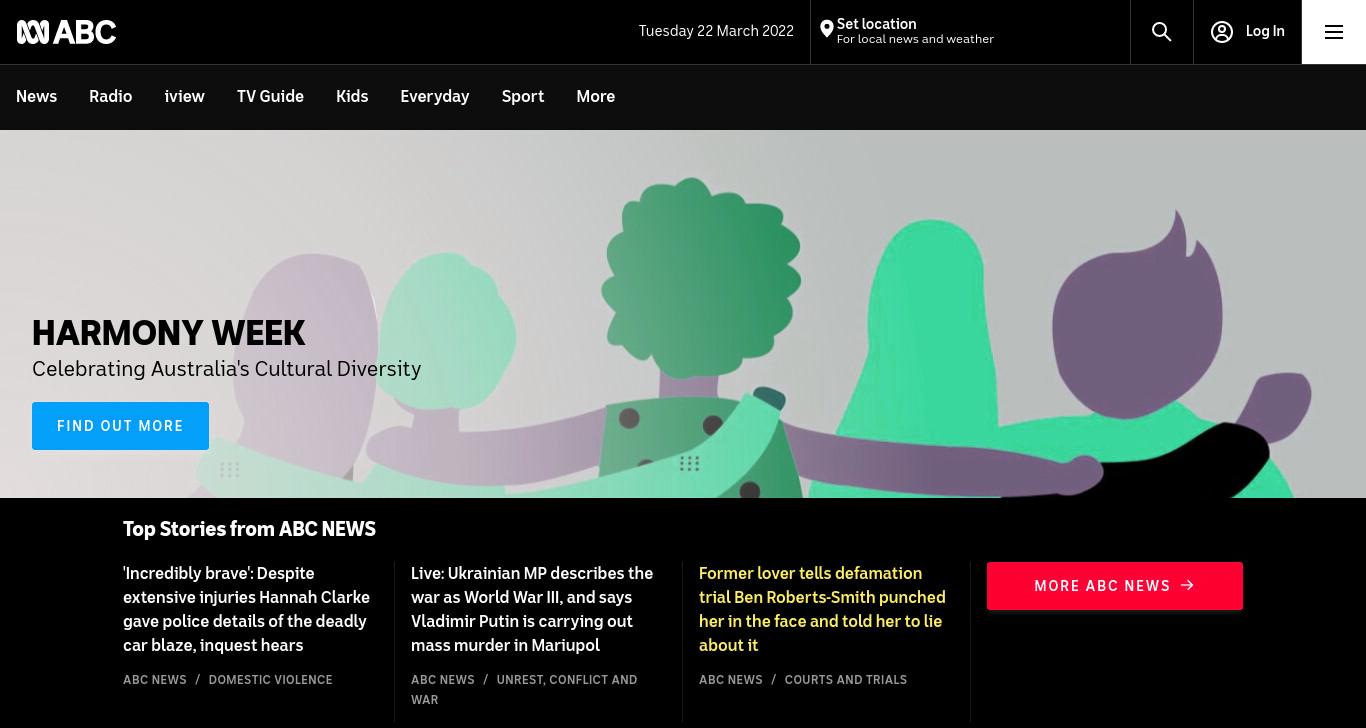Open TV Guide navigation item
1366x728 pixels.
click(x=270, y=97)
